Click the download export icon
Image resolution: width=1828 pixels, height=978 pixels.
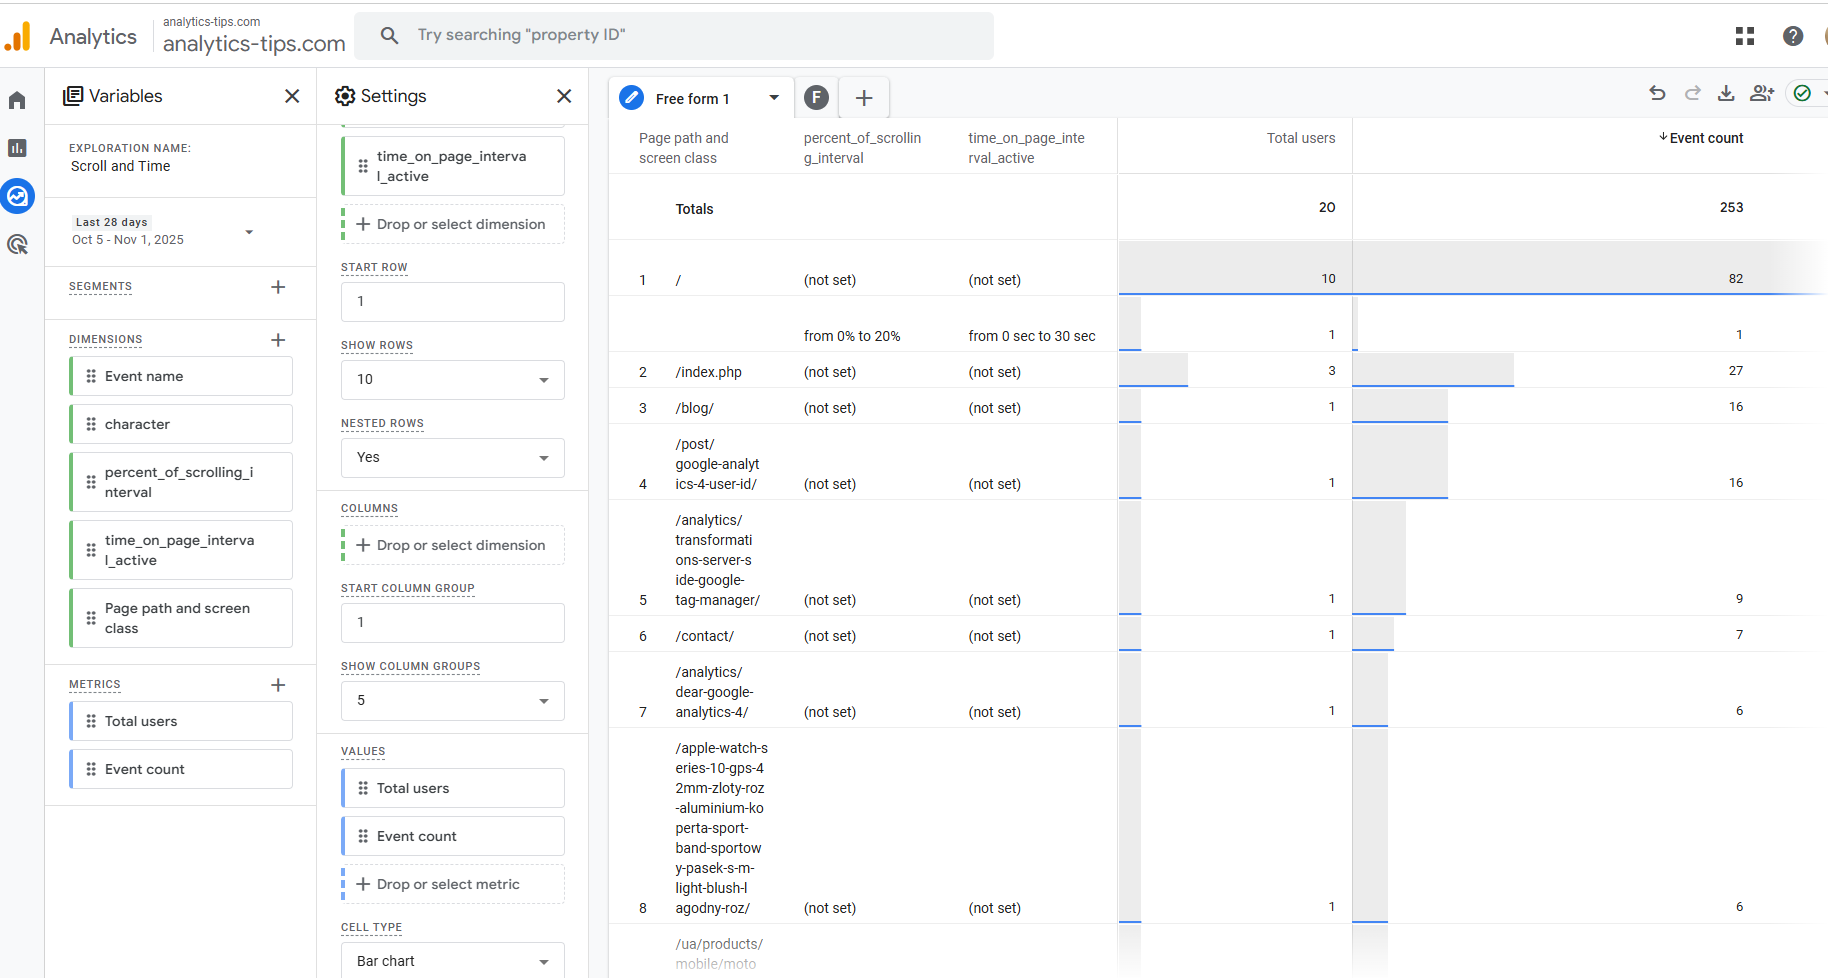coord(1726,93)
